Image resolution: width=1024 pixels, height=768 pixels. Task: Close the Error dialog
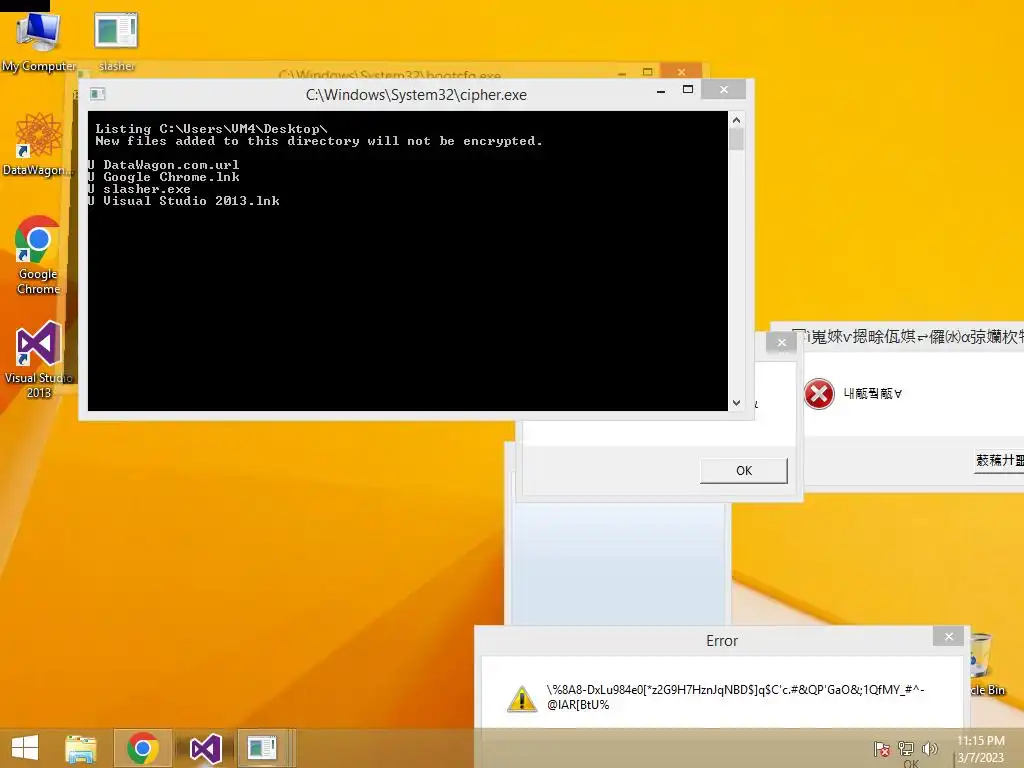coord(948,636)
